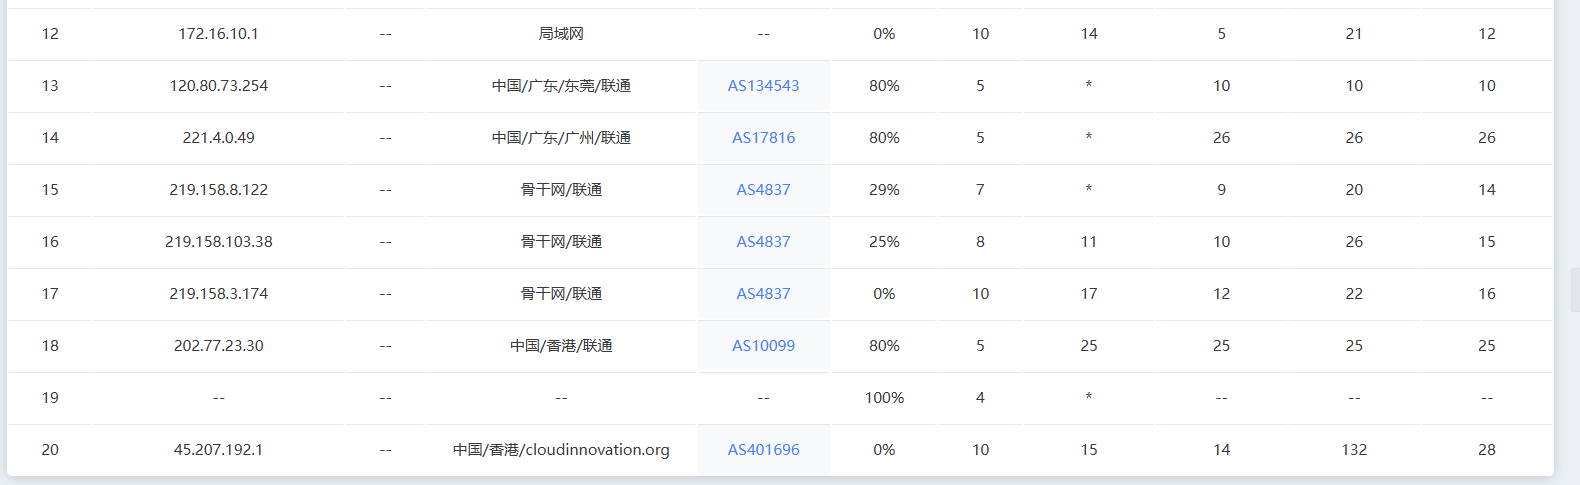The height and width of the screenshot is (485, 1580).
Task: Click the IP address 221.4.0.49
Action: coord(218,138)
